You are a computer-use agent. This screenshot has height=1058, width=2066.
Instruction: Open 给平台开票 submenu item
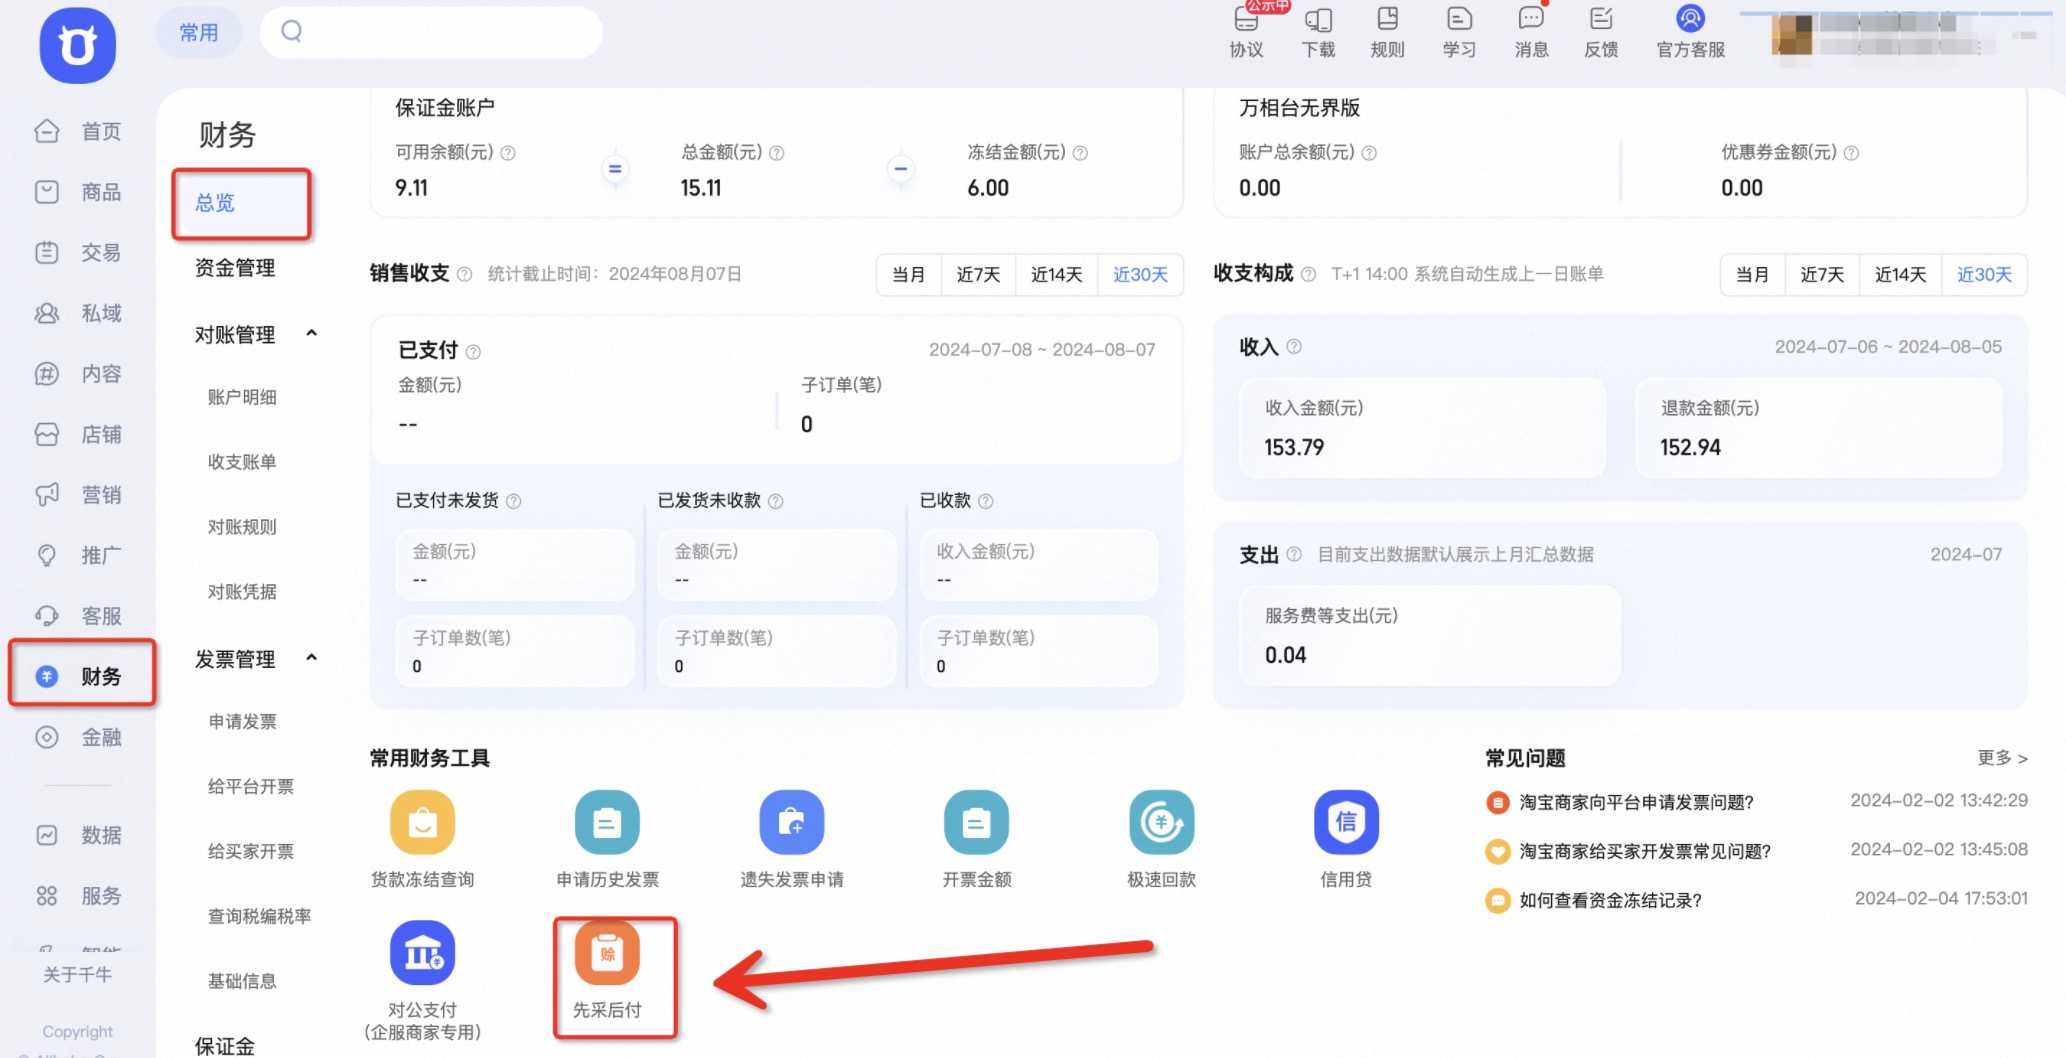pos(251,787)
